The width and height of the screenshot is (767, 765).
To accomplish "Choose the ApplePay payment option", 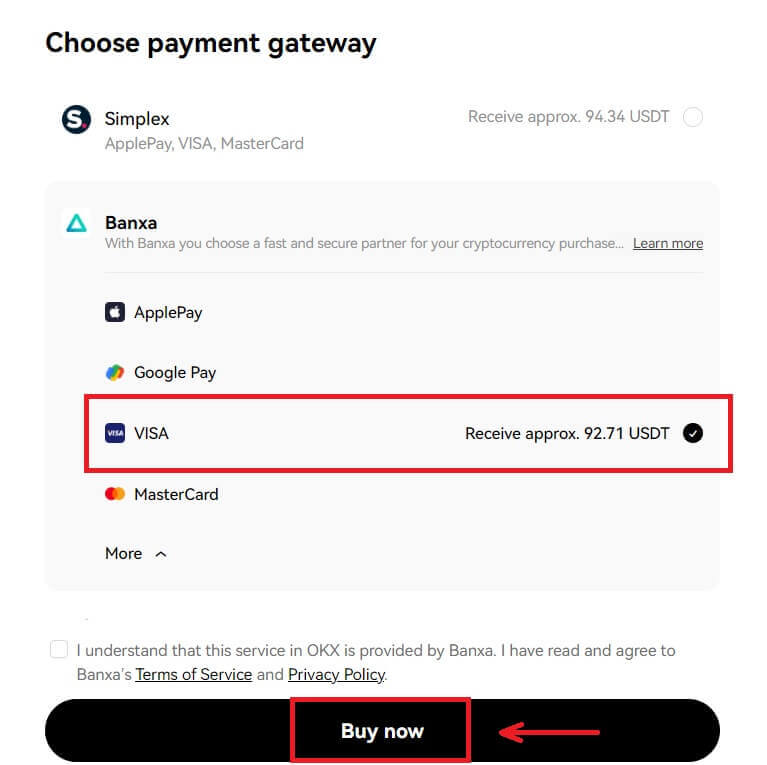I will pyautogui.click(x=168, y=312).
